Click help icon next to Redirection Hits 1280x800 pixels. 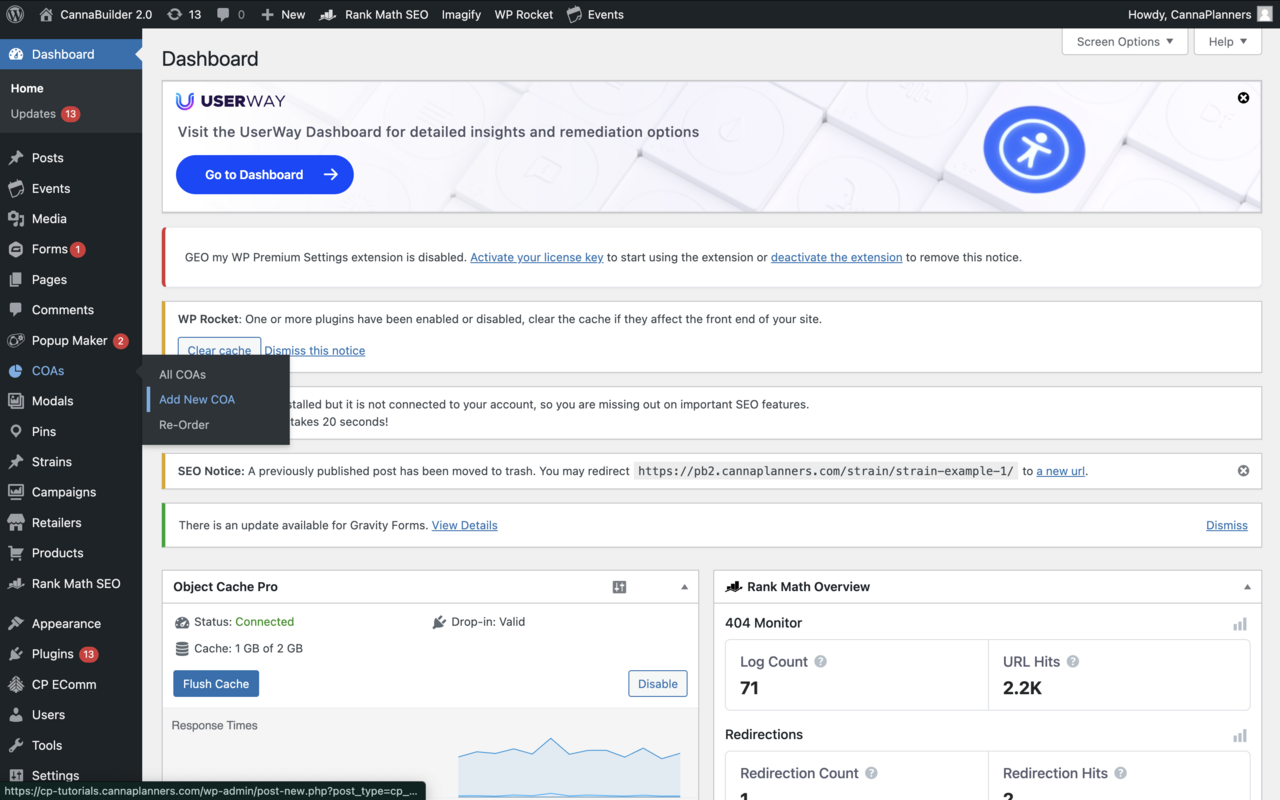coord(1120,773)
